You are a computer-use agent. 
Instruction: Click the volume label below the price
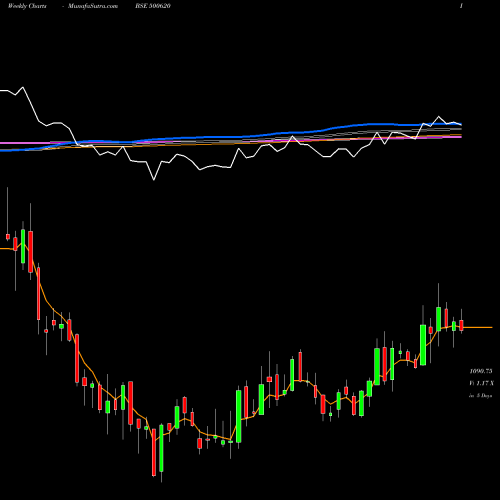[x=481, y=383]
